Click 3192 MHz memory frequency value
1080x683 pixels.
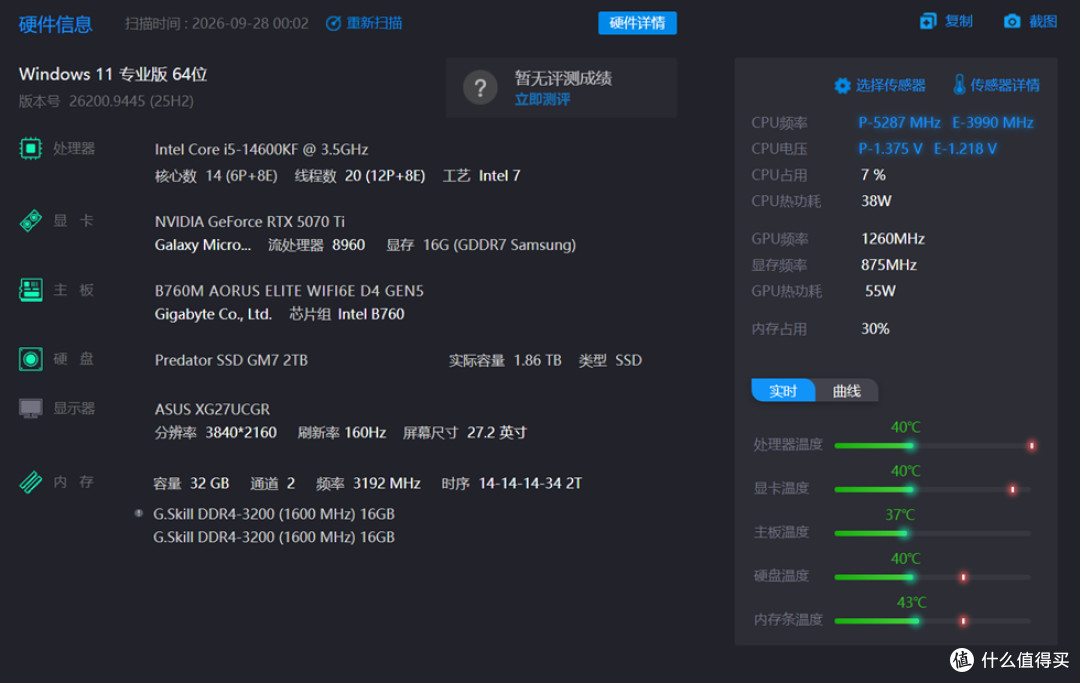[x=386, y=483]
